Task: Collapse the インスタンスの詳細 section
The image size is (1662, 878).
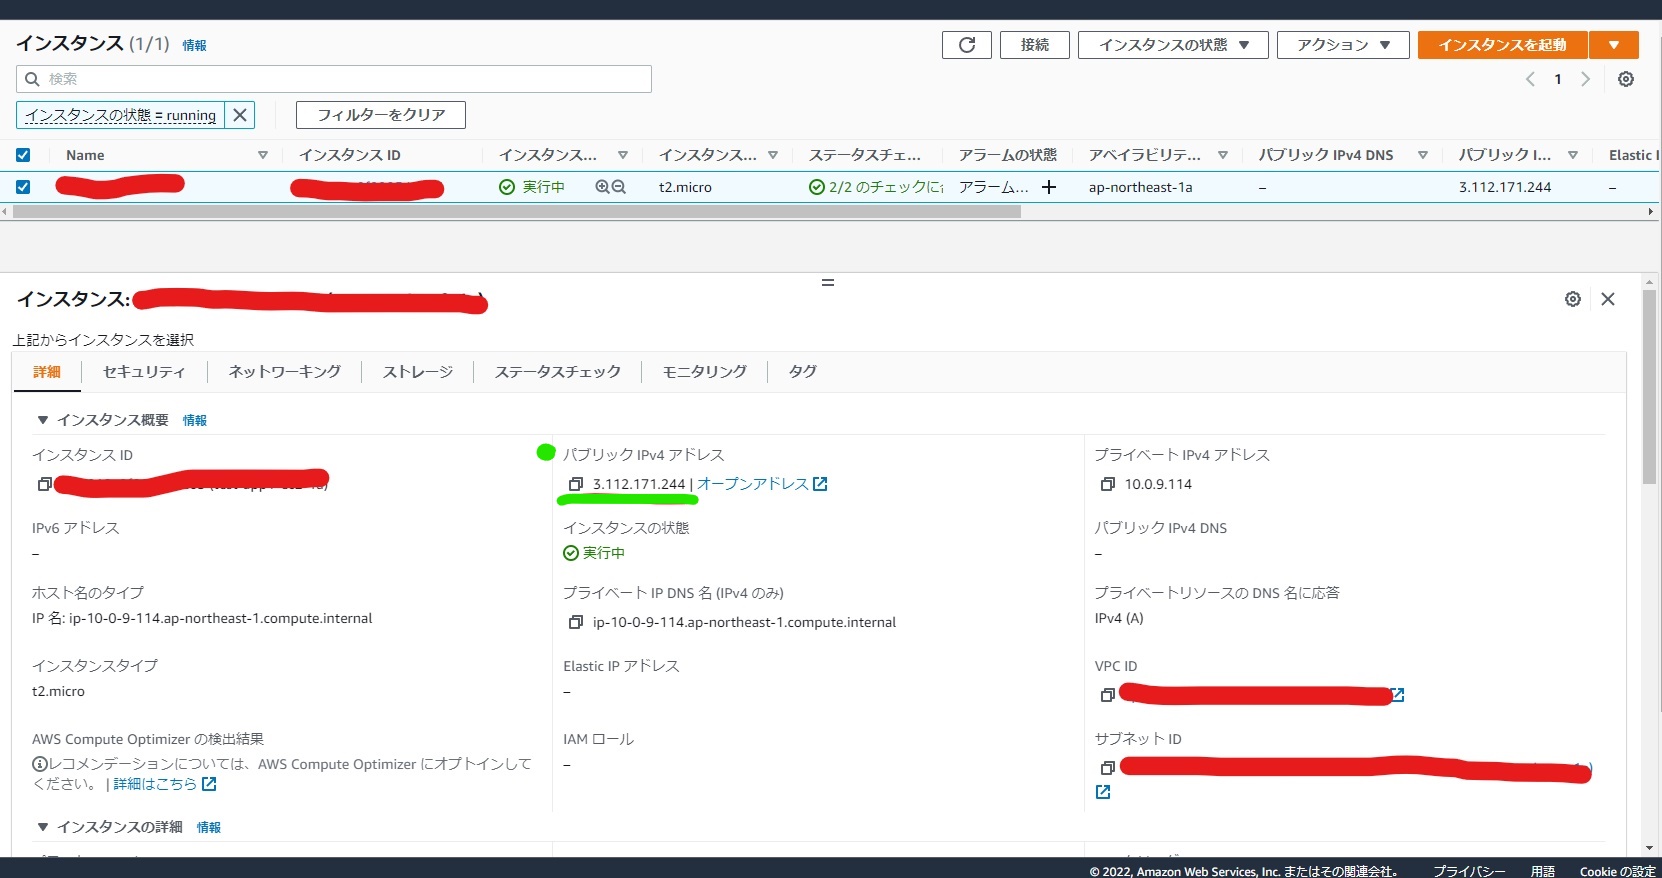Action: [43, 827]
